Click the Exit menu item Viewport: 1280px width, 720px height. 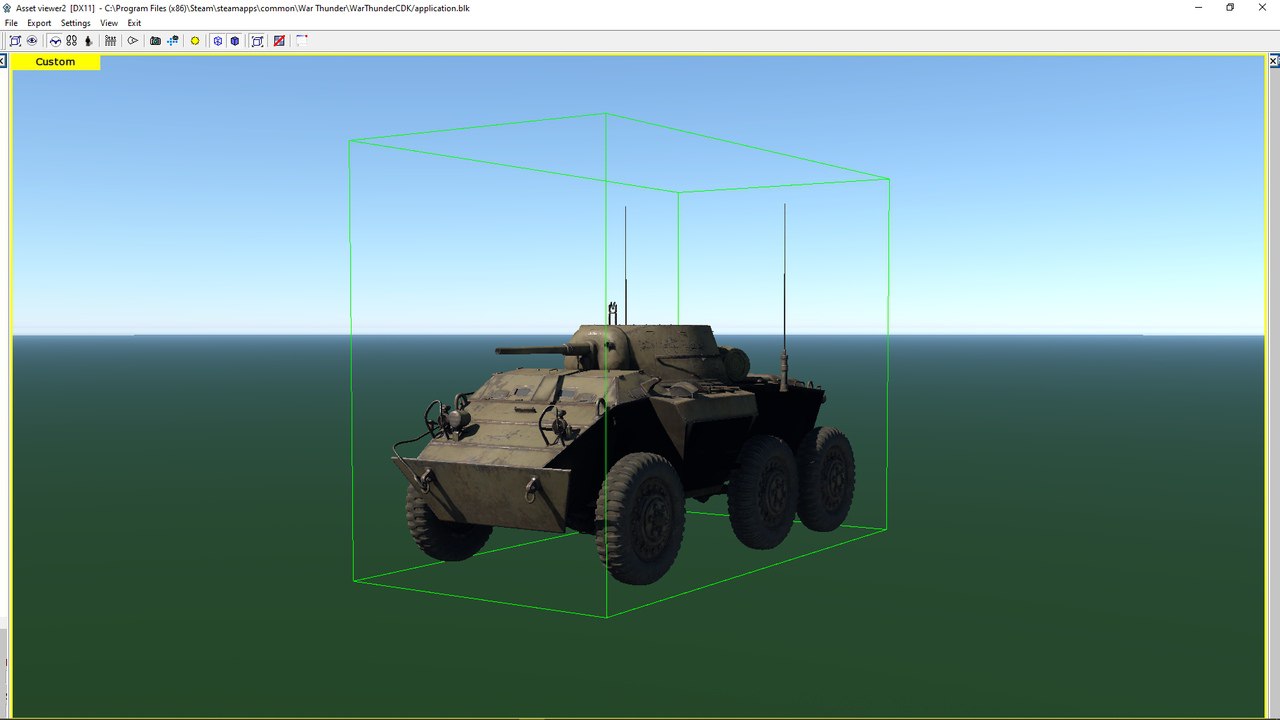coord(134,23)
